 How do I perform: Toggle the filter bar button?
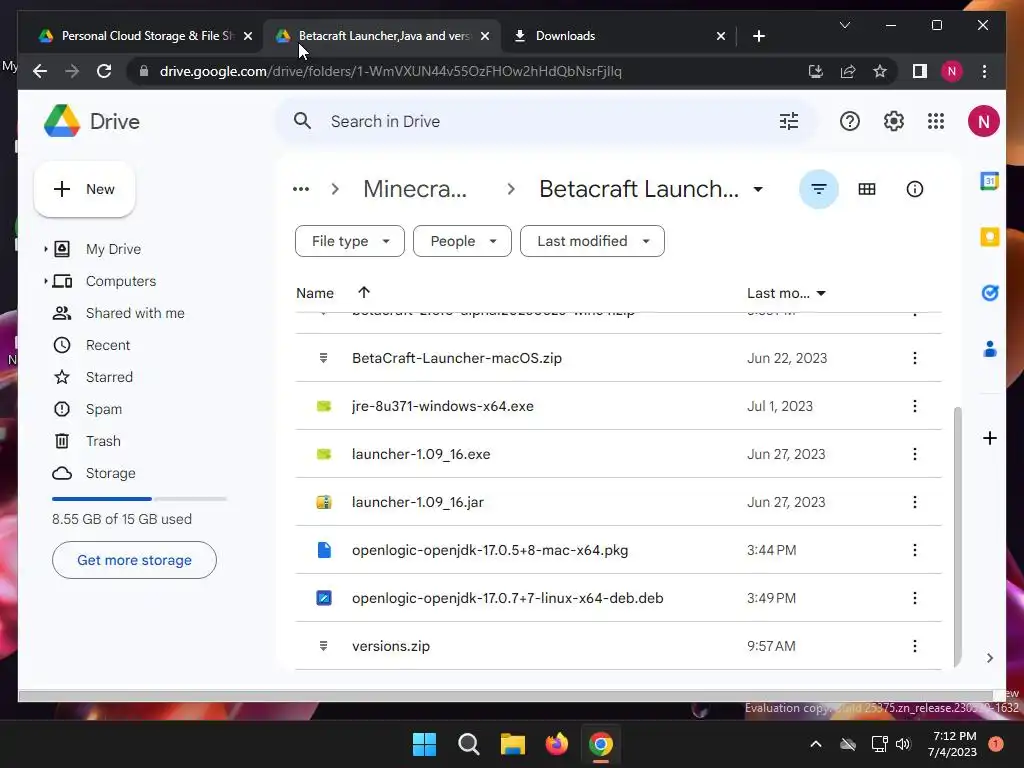[818, 189]
